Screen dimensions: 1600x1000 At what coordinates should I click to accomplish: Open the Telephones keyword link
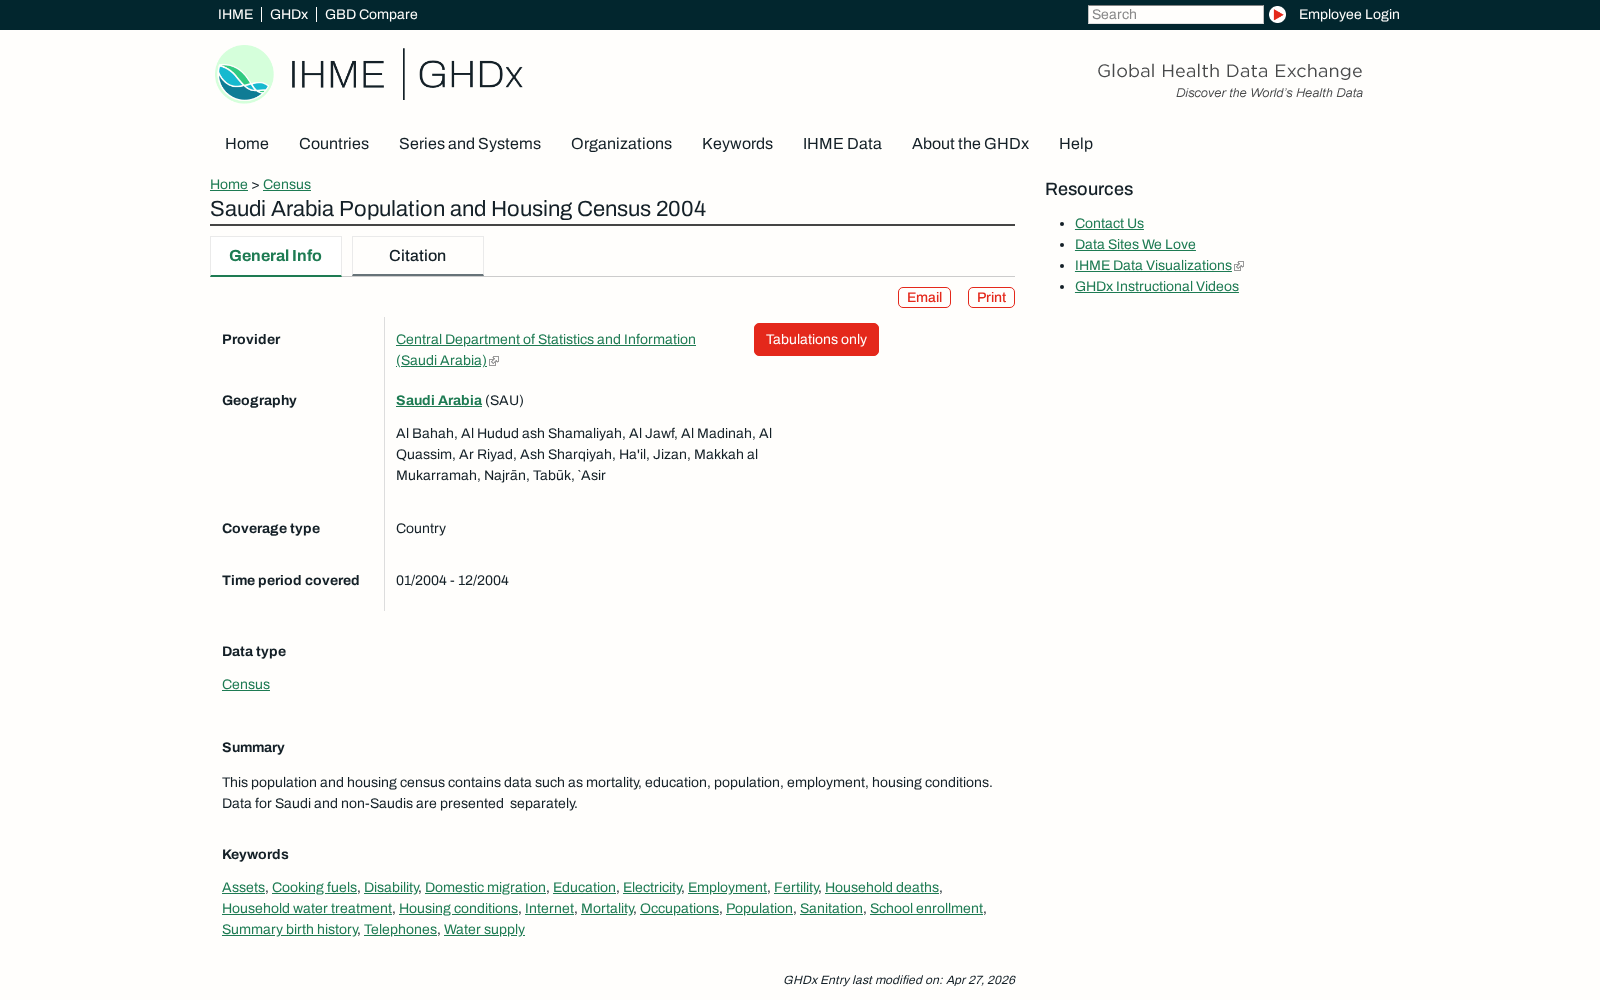click(400, 929)
